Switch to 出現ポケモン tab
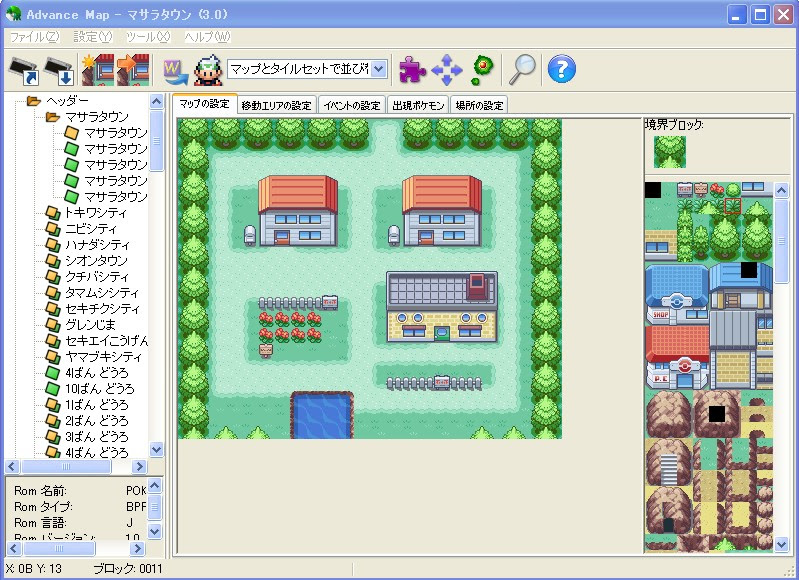 pyautogui.click(x=418, y=105)
